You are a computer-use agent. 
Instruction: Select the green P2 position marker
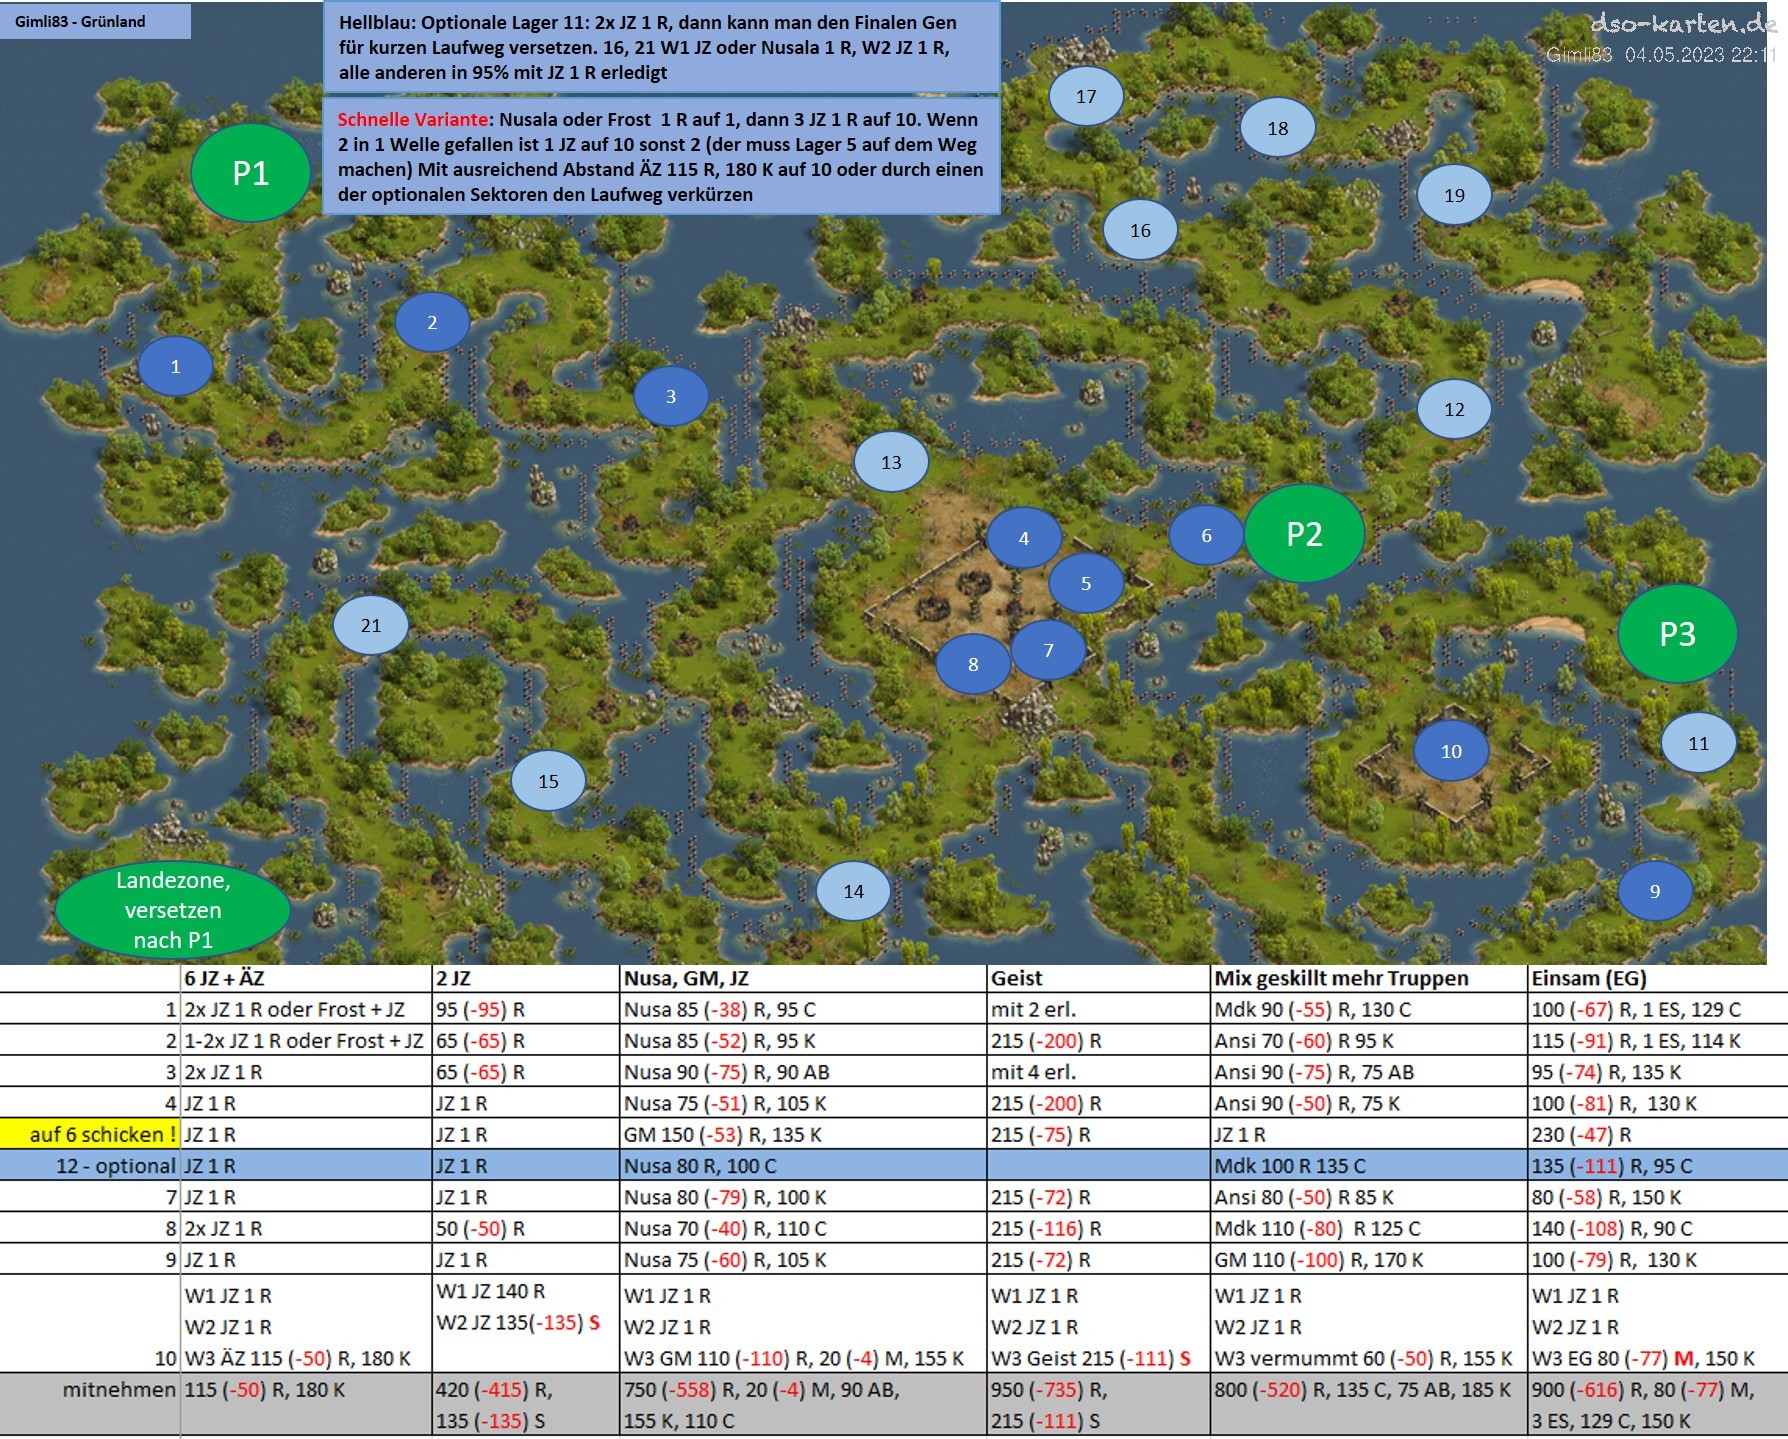(x=1304, y=534)
